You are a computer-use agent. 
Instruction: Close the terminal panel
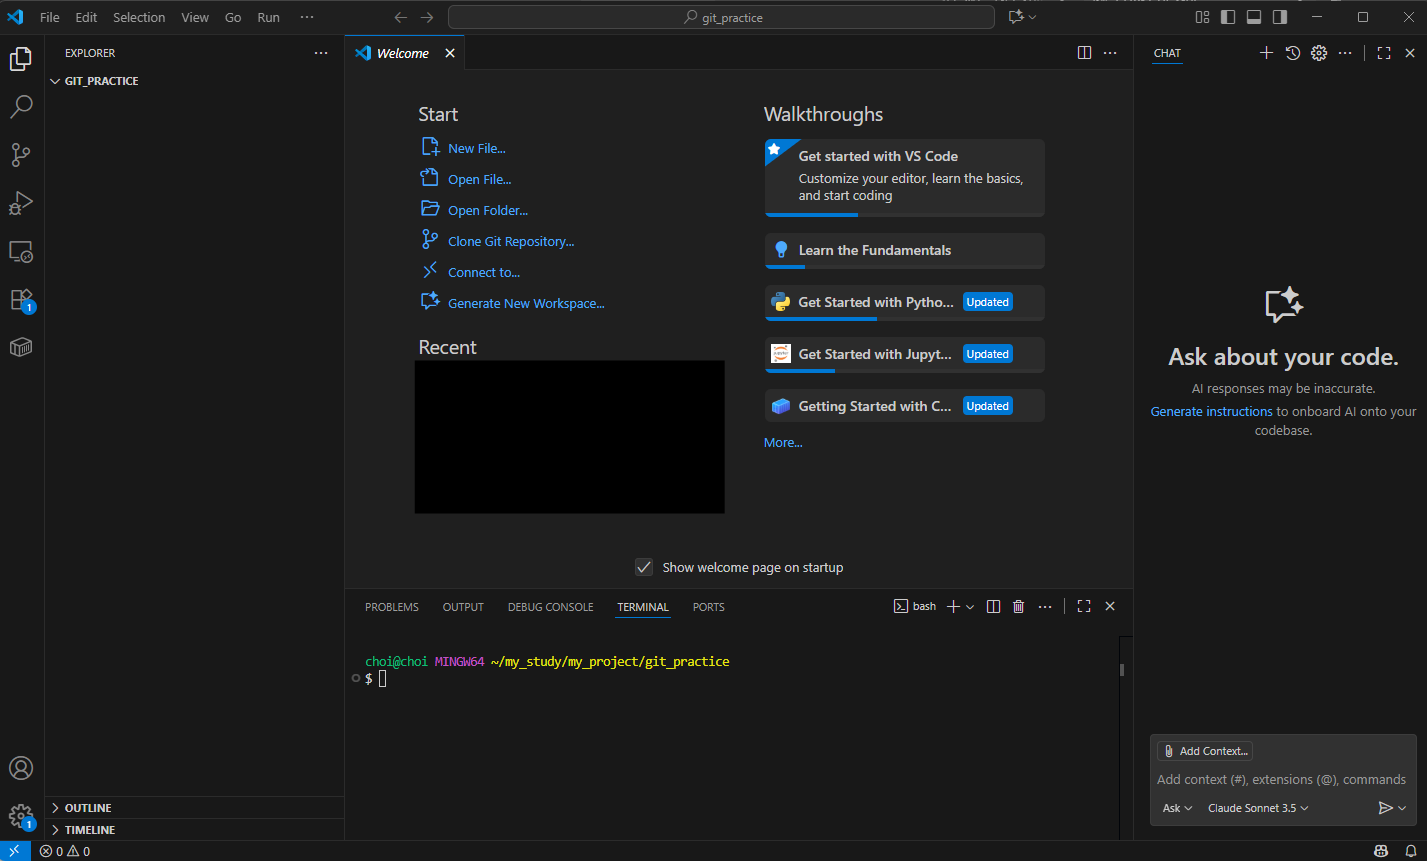point(1110,606)
